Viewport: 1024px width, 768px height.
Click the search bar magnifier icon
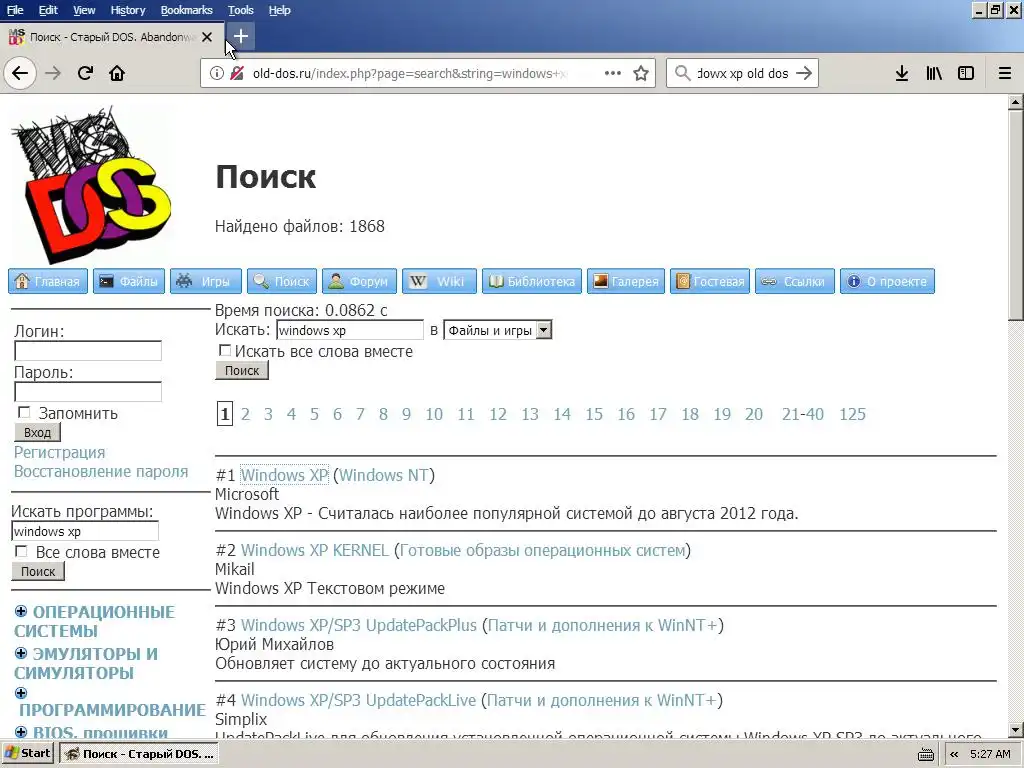682,73
